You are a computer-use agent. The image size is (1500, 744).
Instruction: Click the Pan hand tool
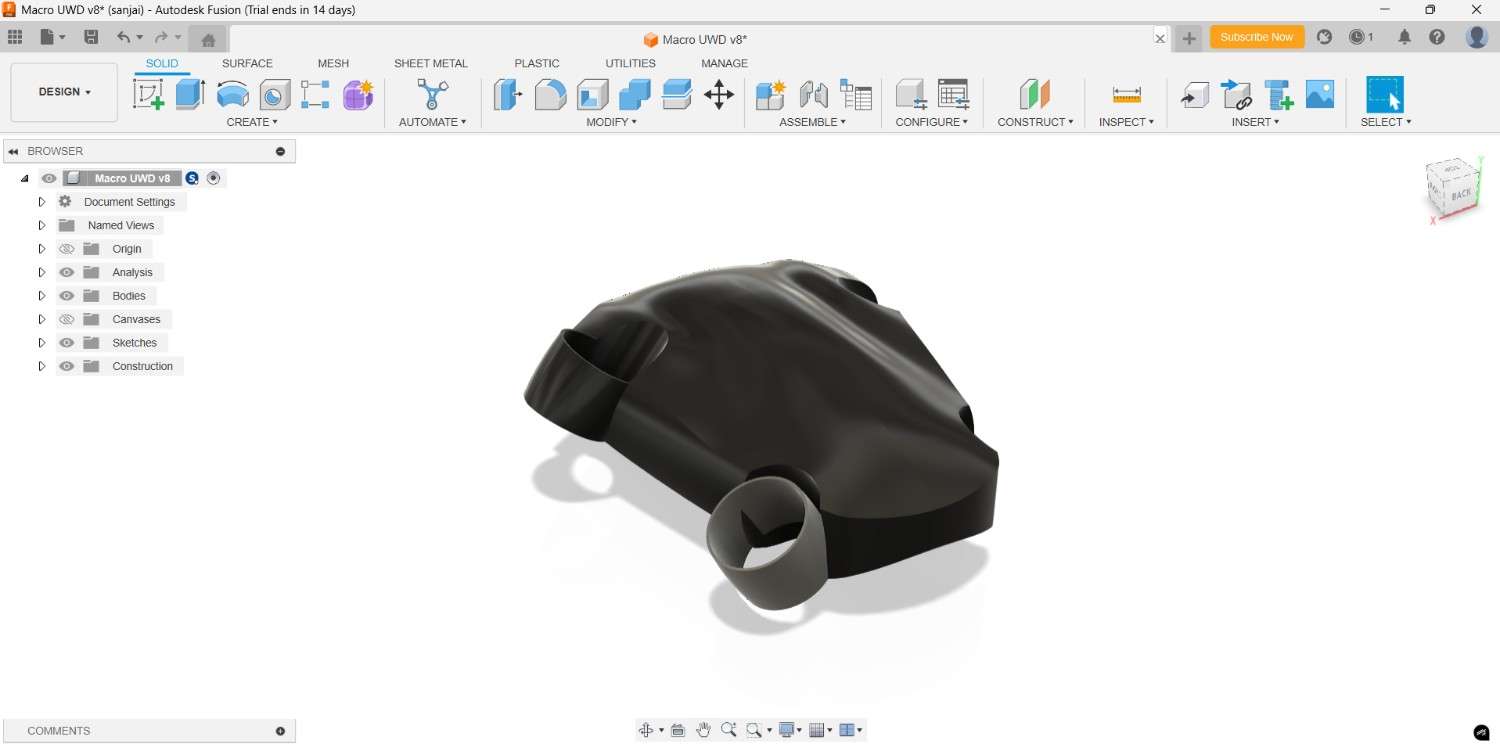click(x=703, y=730)
